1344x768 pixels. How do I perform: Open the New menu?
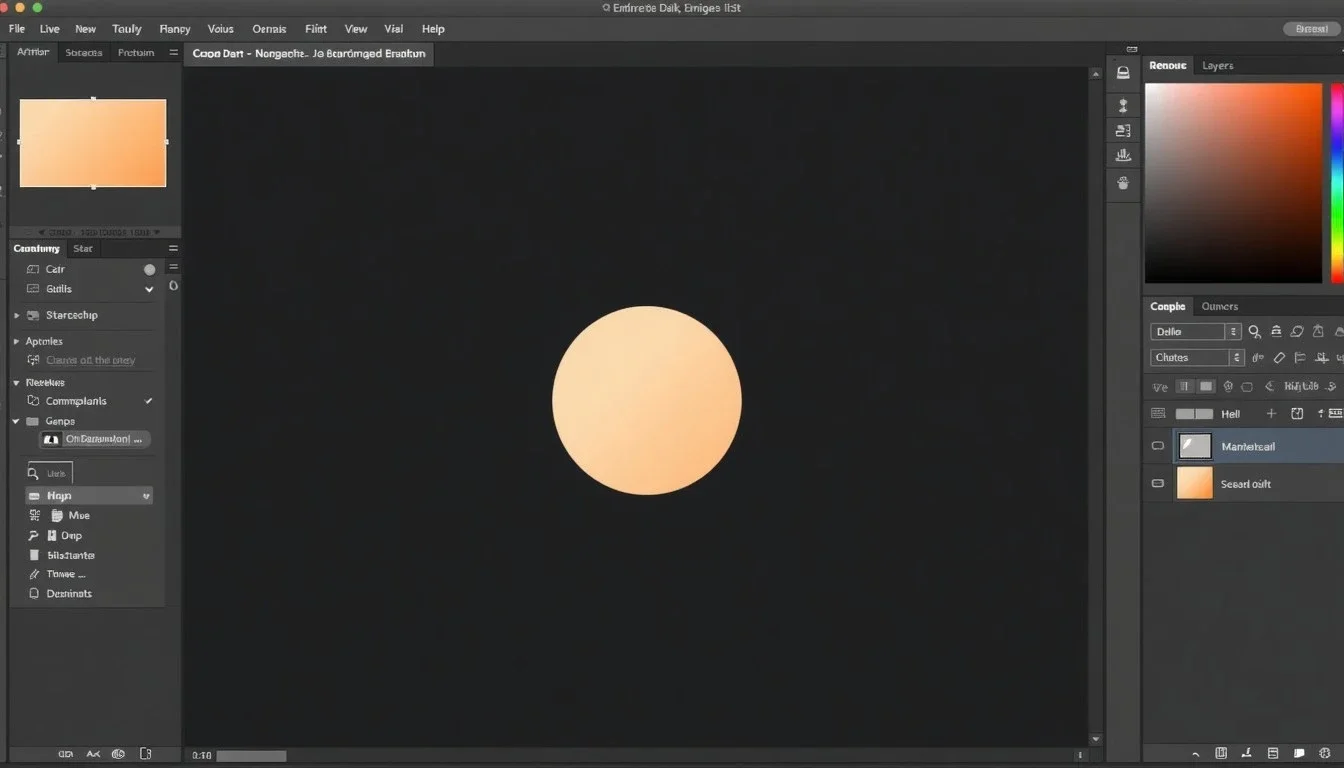coord(86,29)
